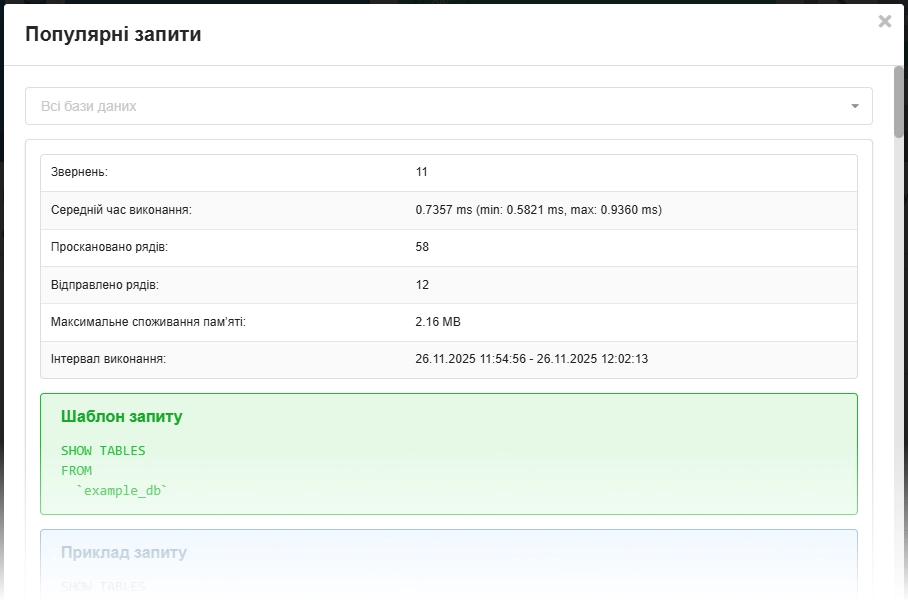Close the Популярні запити dialog

pyautogui.click(x=884, y=21)
